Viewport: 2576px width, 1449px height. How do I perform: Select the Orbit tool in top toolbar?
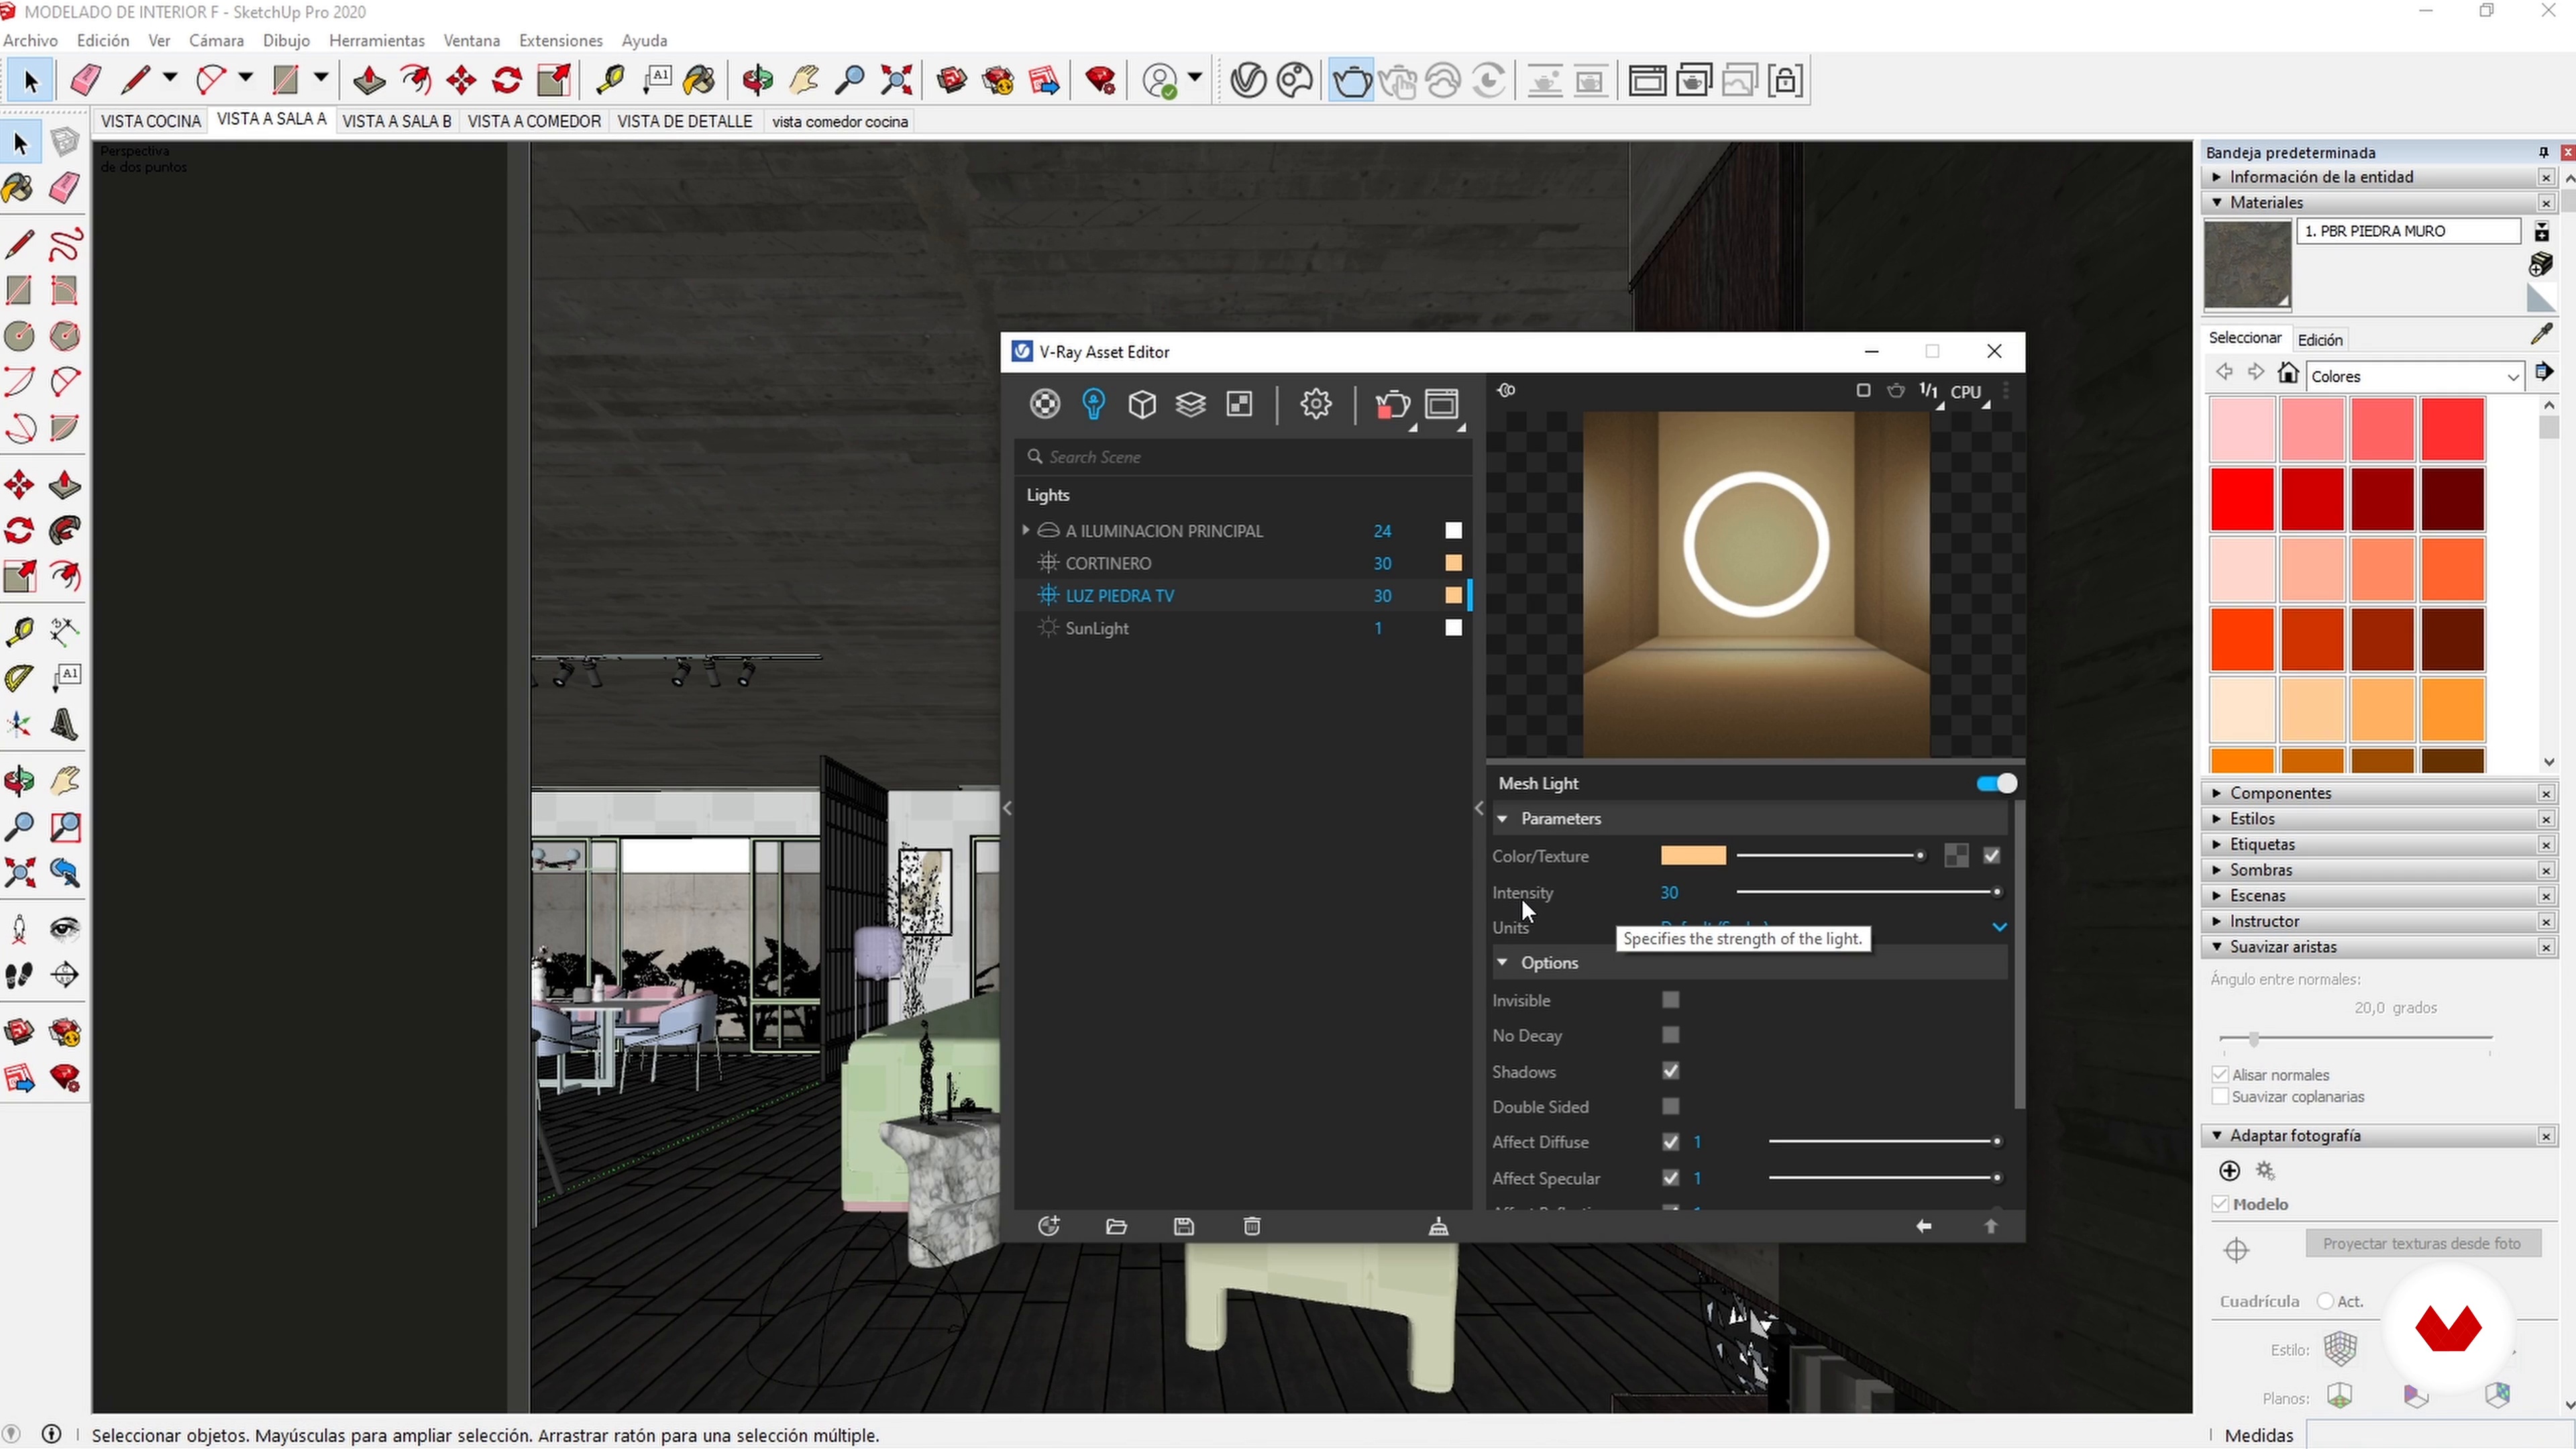tap(757, 80)
